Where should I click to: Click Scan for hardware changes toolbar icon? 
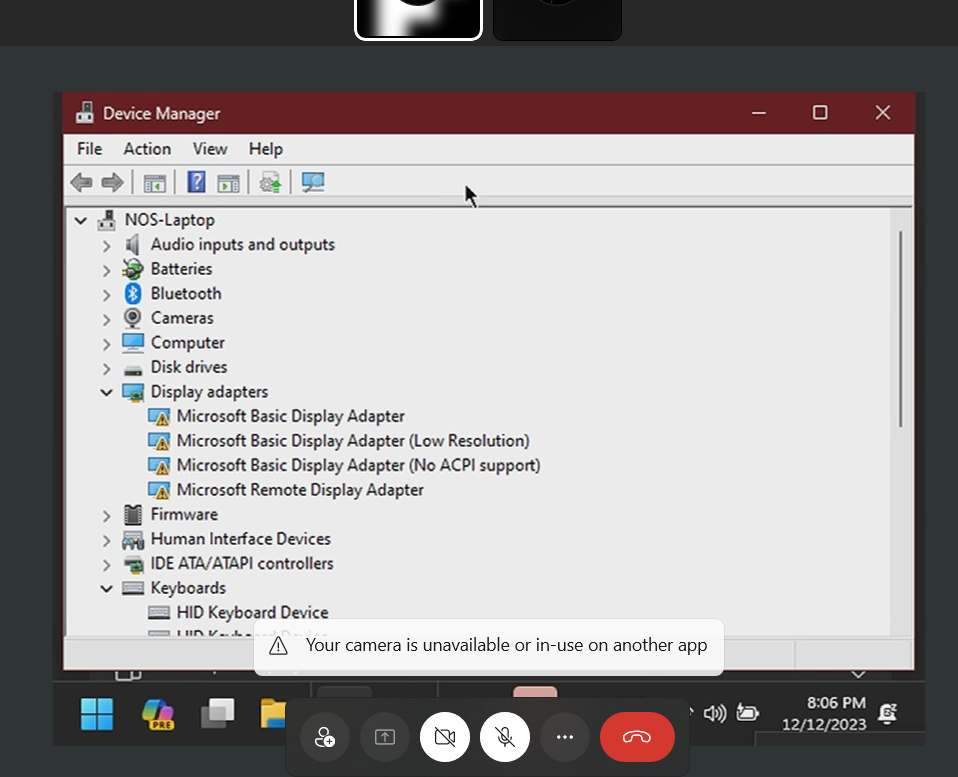coord(313,182)
